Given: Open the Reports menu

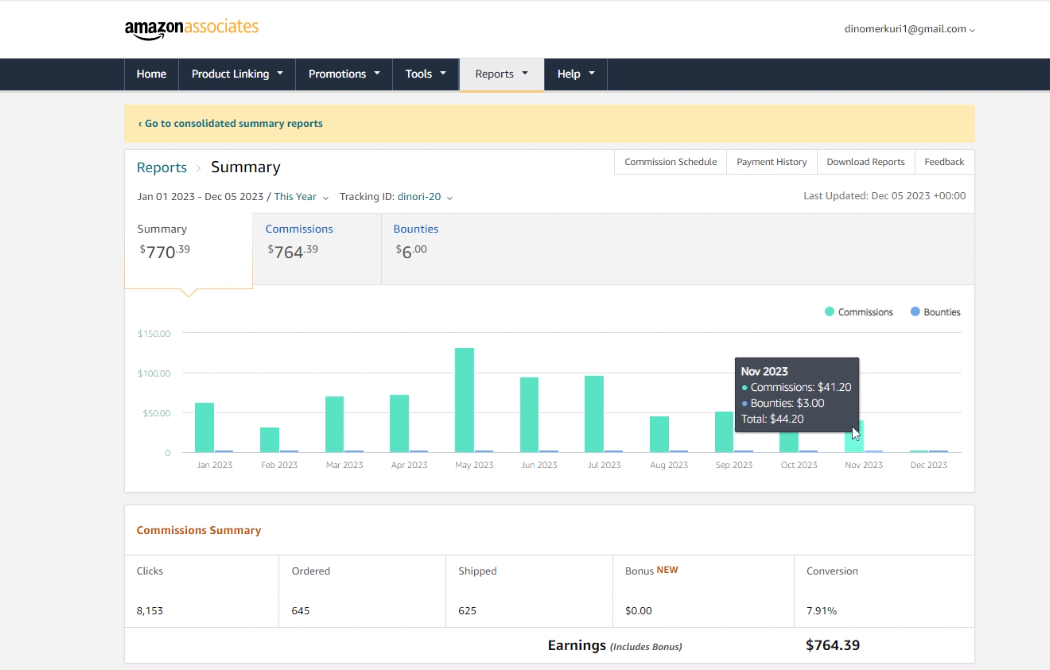Looking at the screenshot, I should pos(502,74).
